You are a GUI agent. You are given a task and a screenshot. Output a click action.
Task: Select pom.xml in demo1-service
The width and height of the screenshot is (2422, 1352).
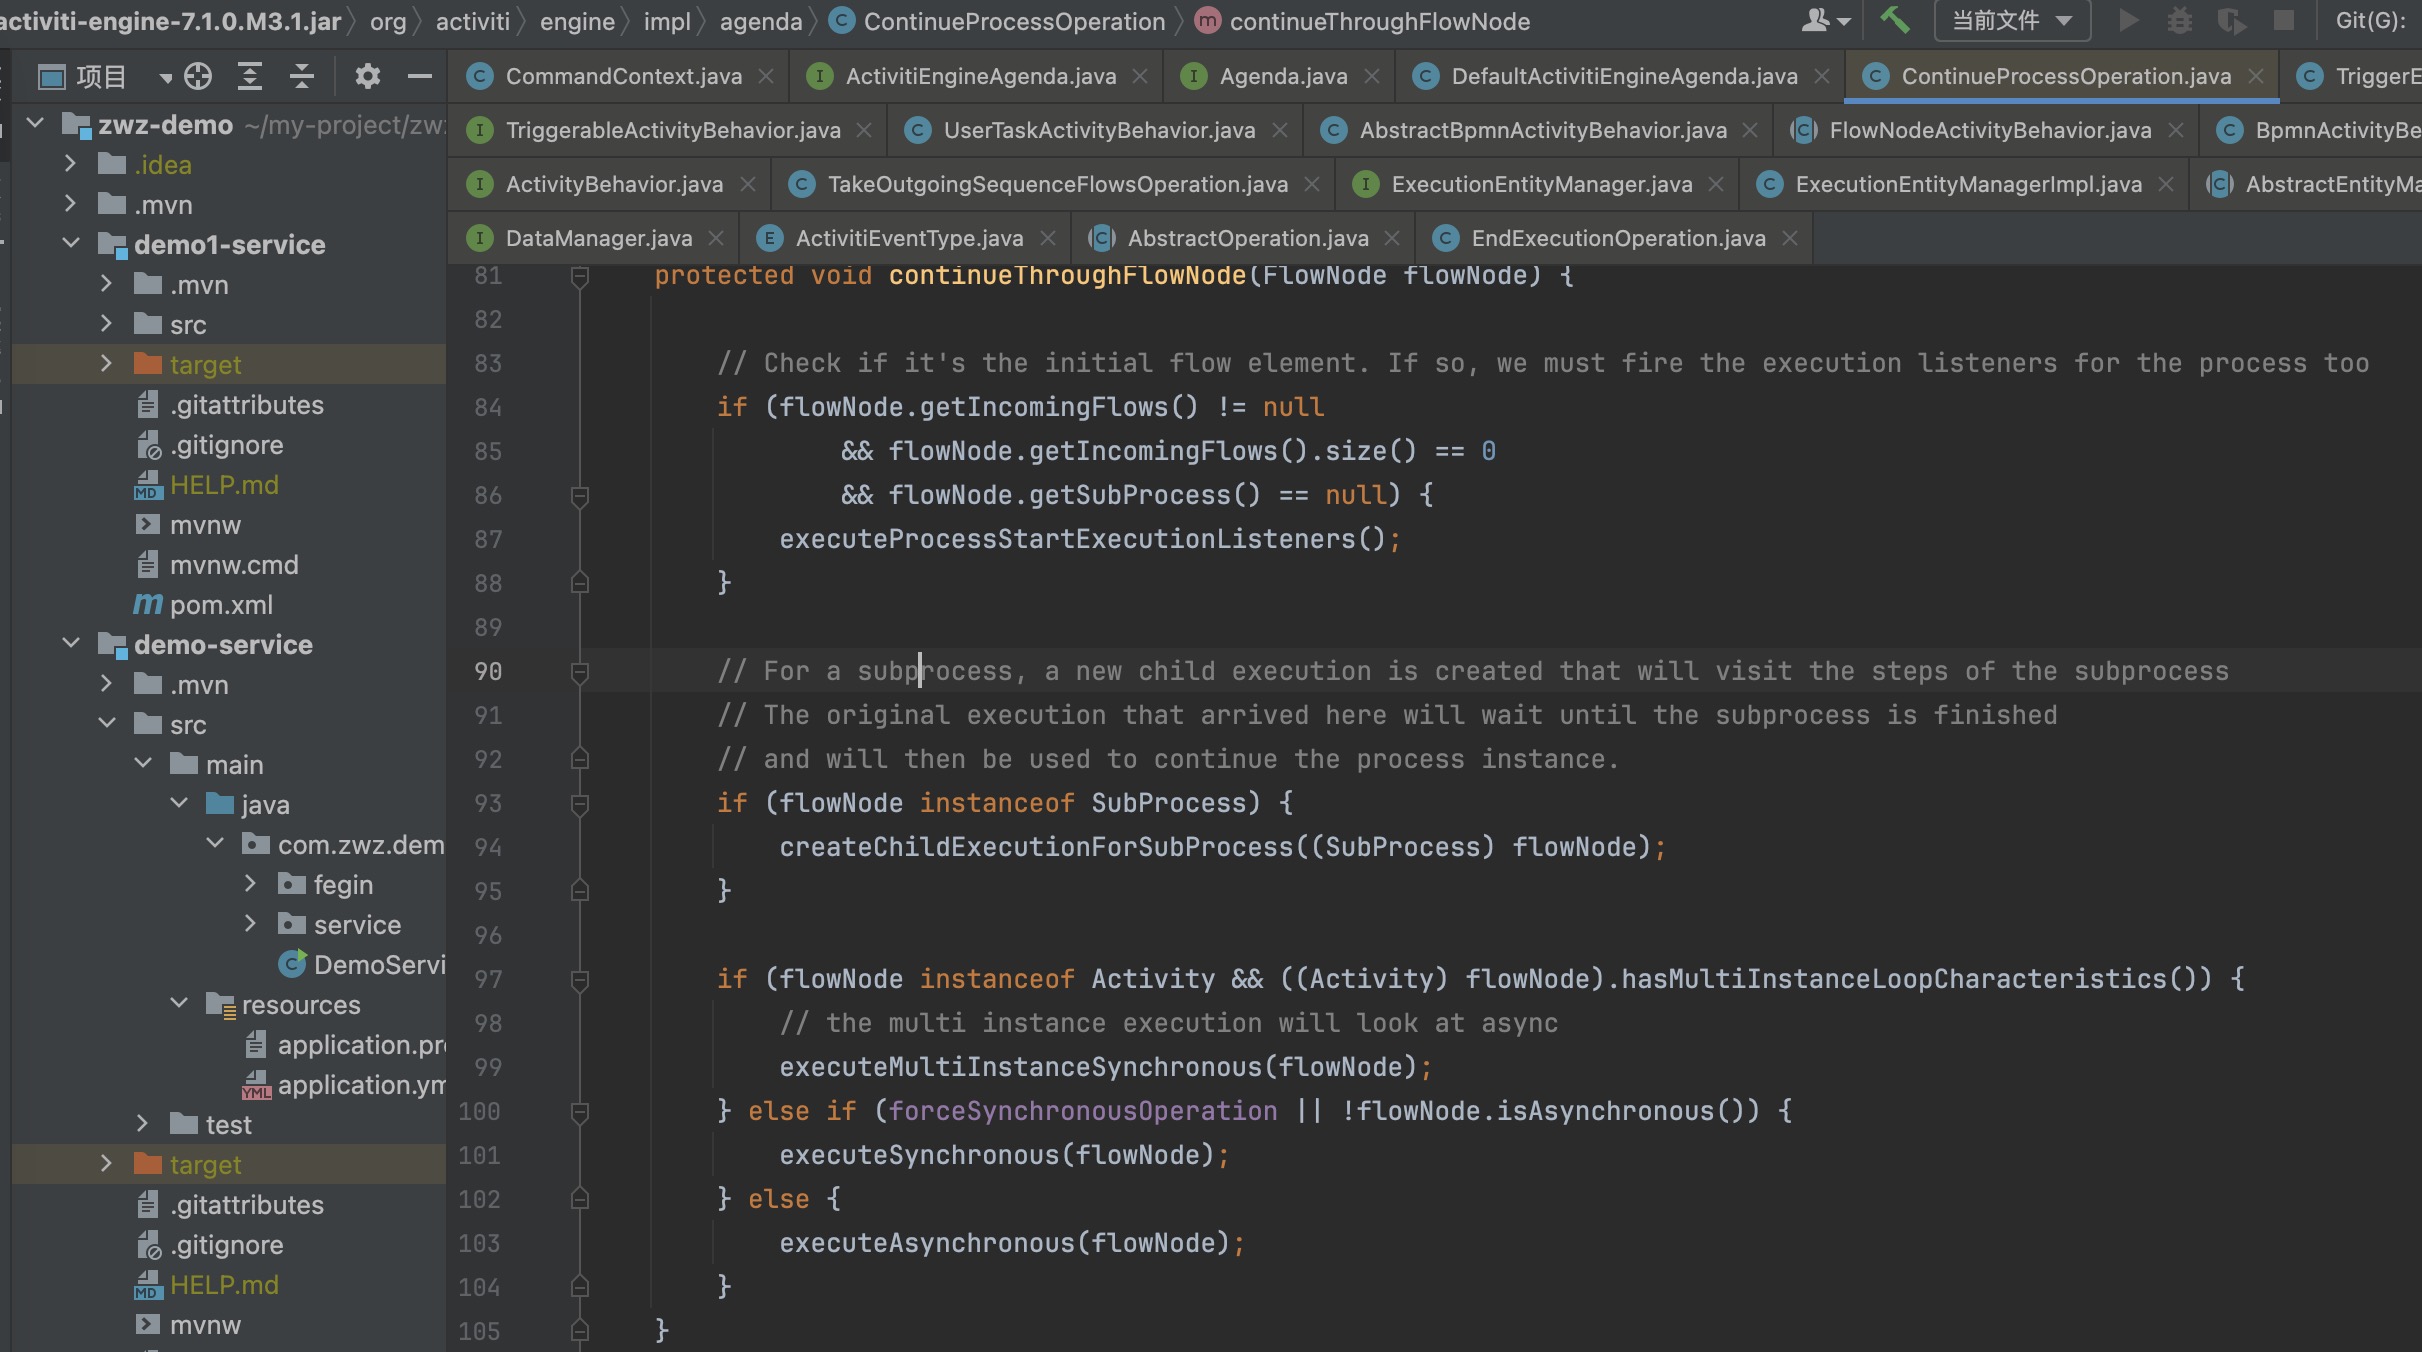click(220, 605)
